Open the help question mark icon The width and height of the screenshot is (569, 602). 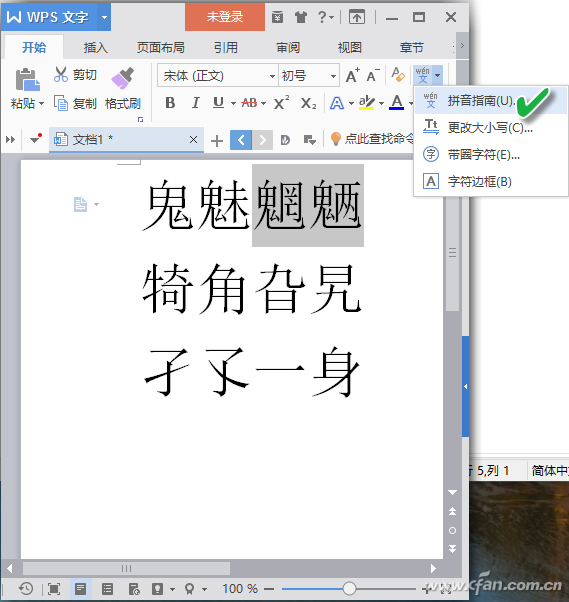click(x=322, y=17)
